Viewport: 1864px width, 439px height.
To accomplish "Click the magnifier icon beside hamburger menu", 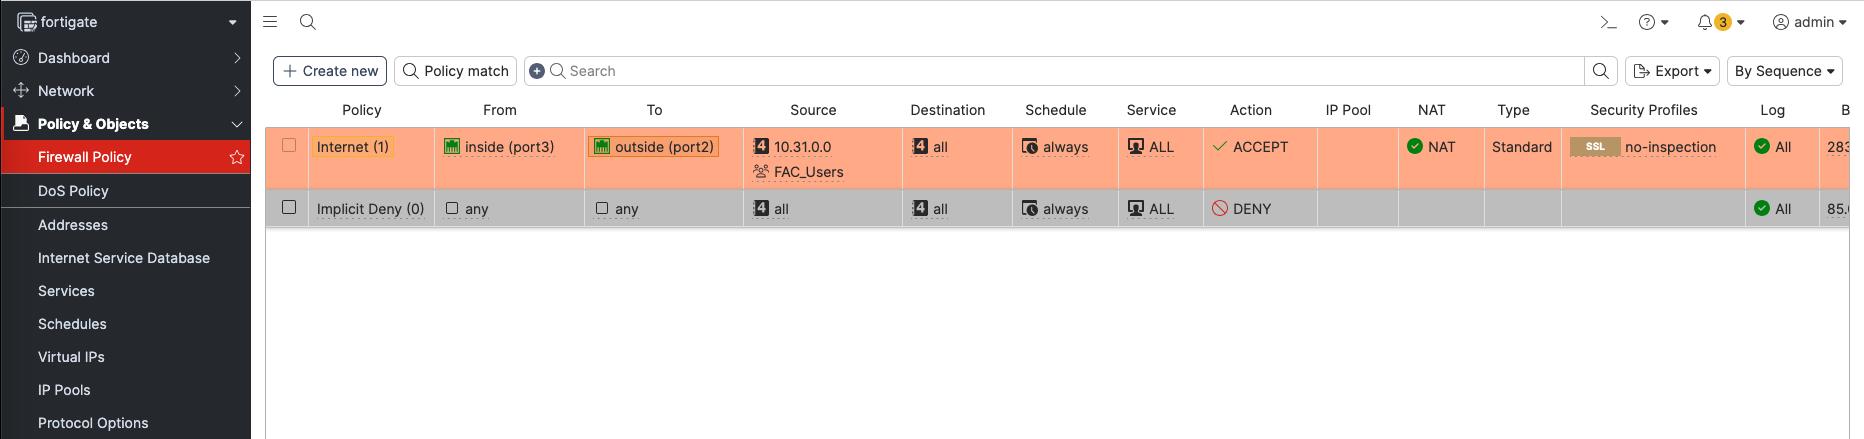I will [308, 21].
